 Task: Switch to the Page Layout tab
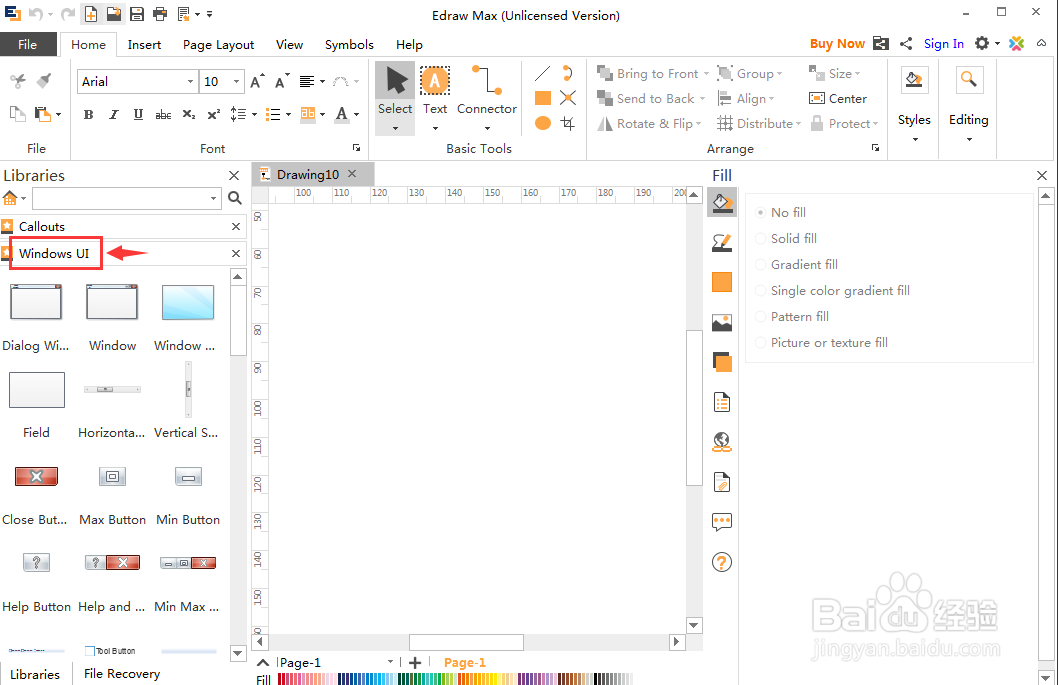pos(219,45)
